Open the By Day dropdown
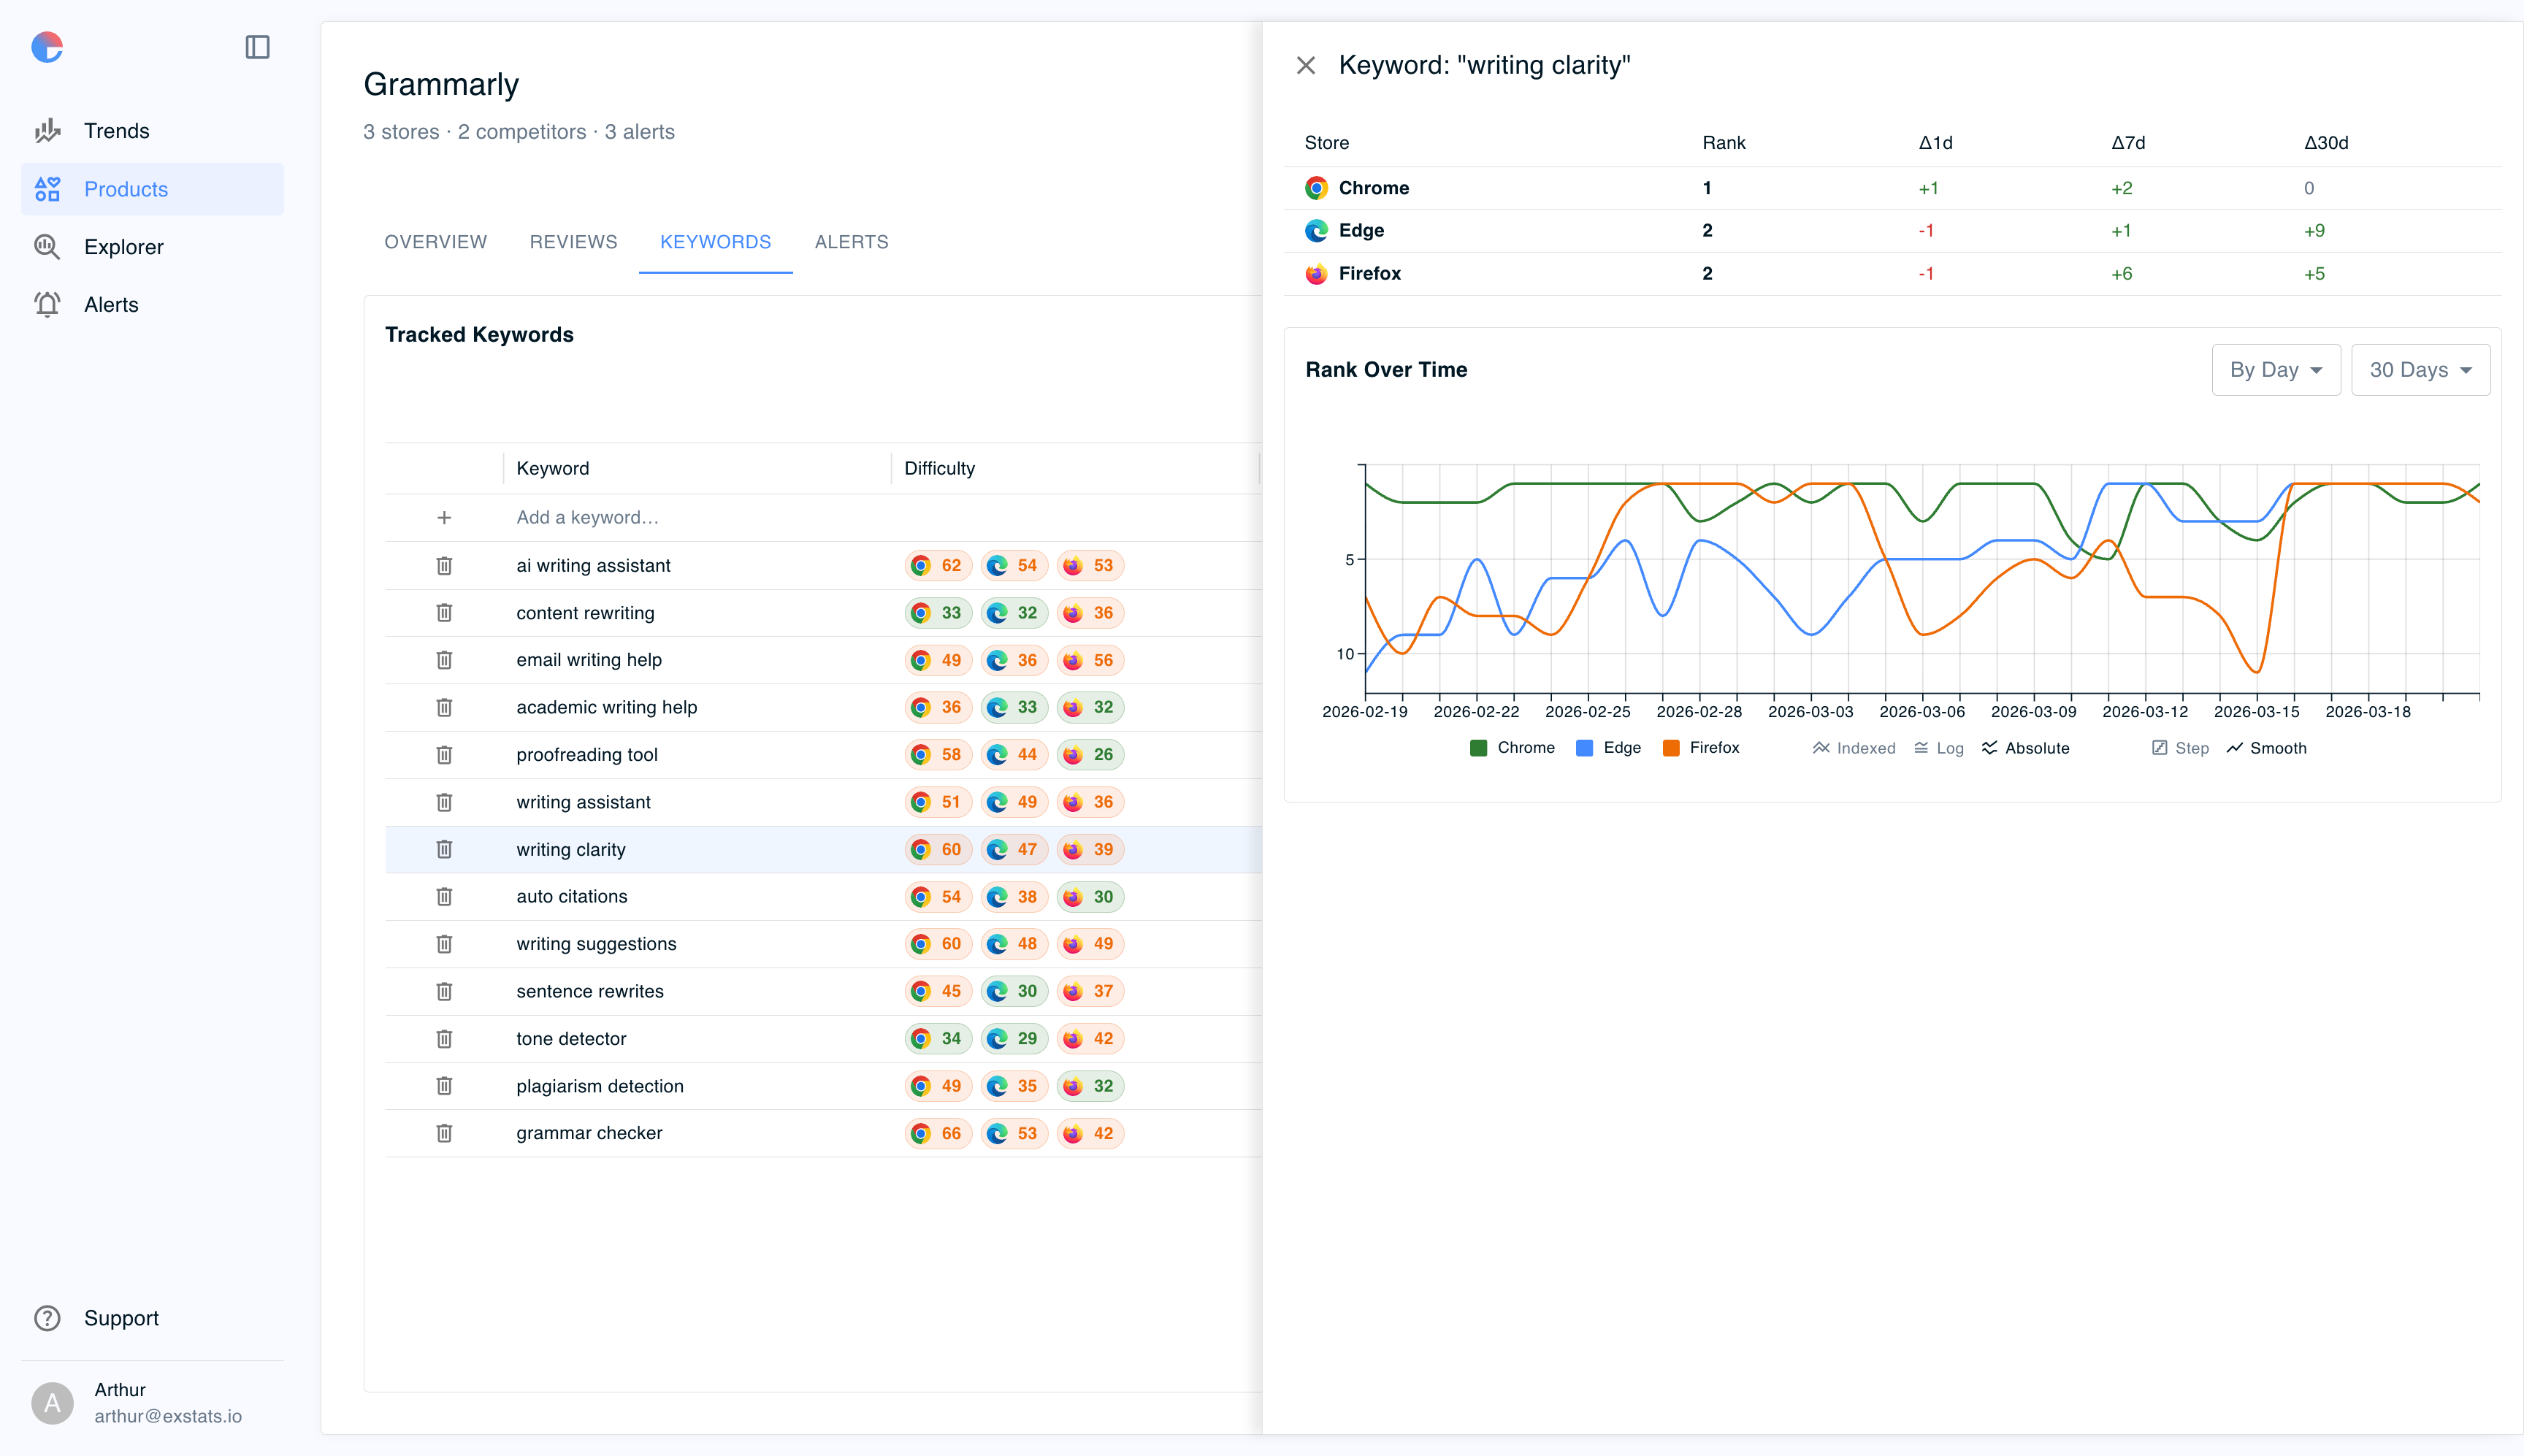2524x1456 pixels. (2275, 370)
